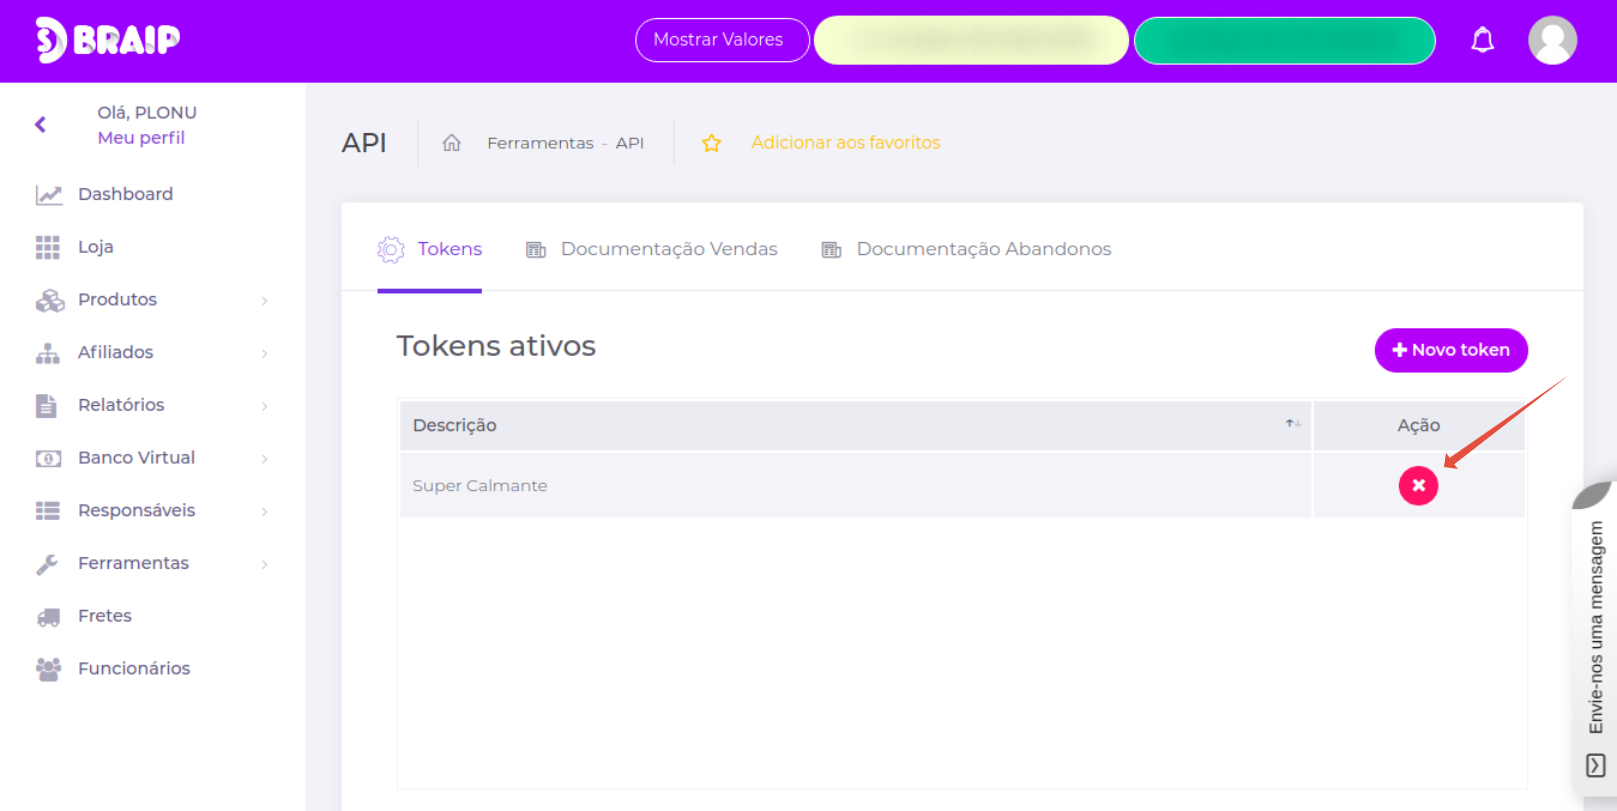
Task: Open the Meu perfil link
Action: coord(141,138)
